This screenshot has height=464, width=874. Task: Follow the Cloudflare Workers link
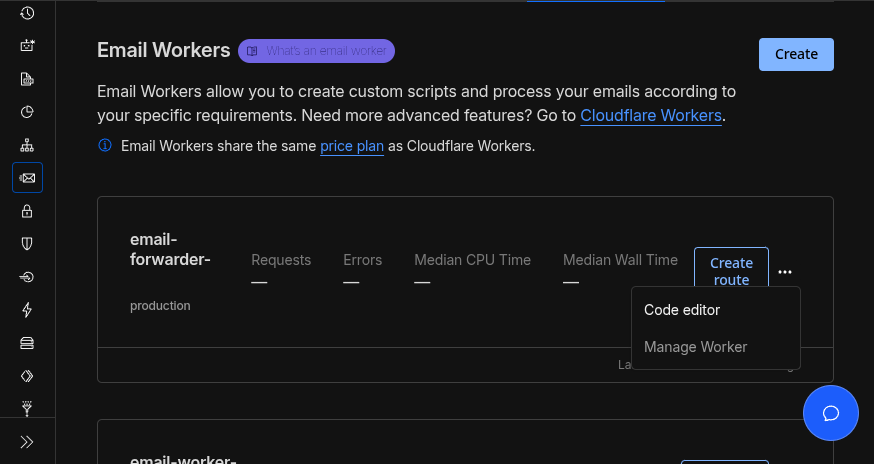[651, 116]
